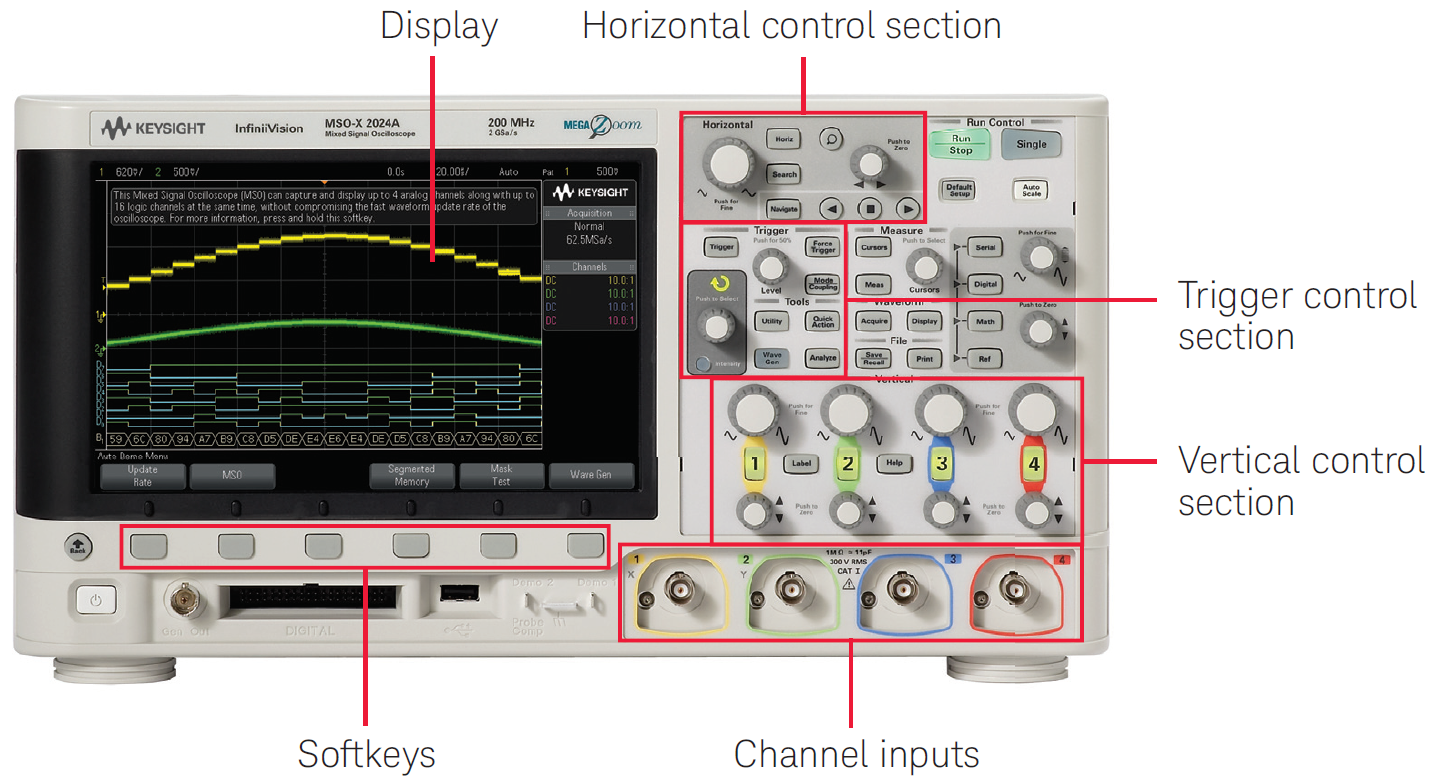Image resolution: width=1444 pixels, height=782 pixels.
Task: Select the on-screen Wave Gen softkey label
Action: tap(591, 475)
